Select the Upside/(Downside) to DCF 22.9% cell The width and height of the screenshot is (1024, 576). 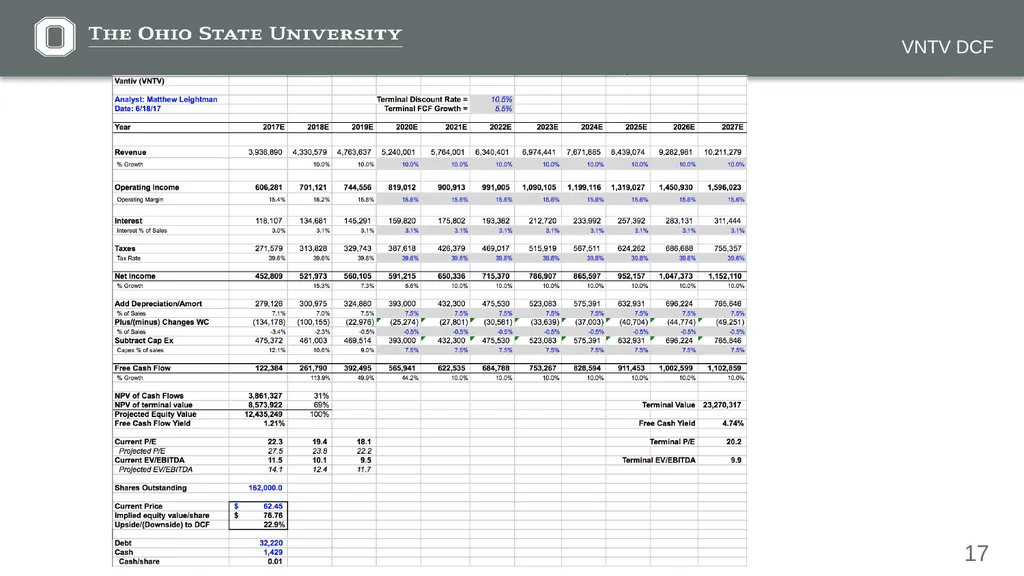click(258, 524)
